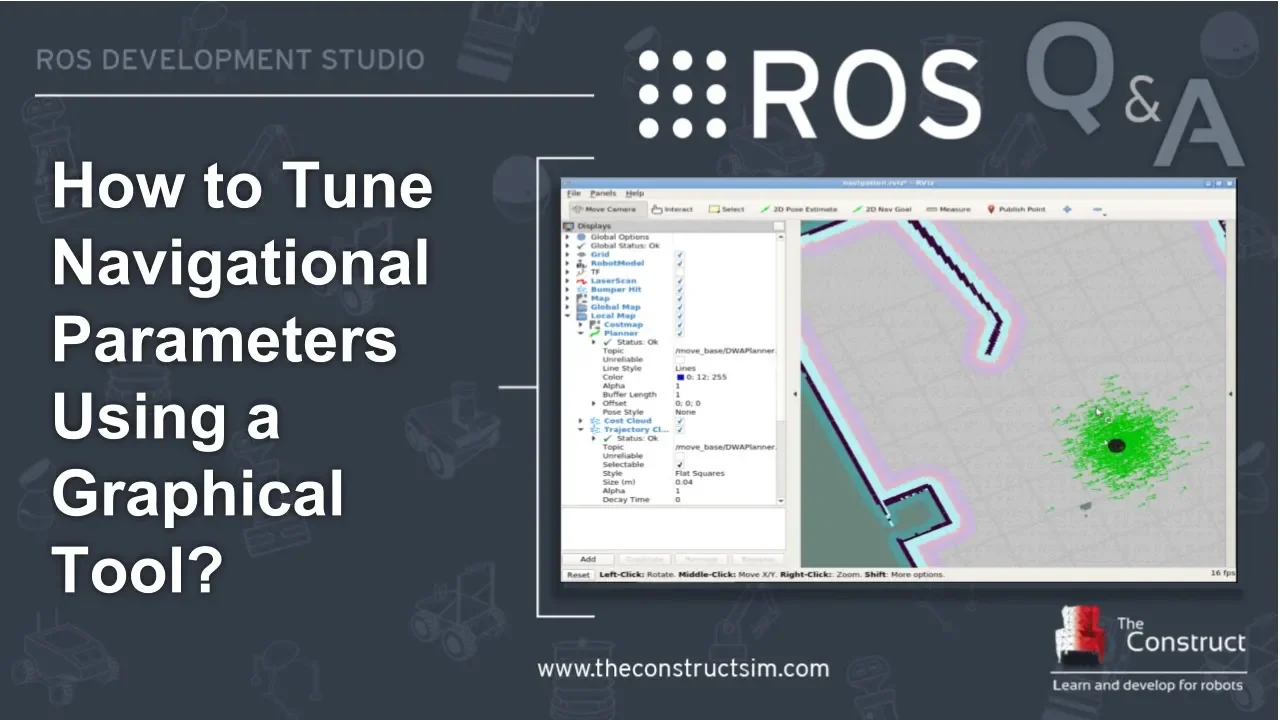Enable the TF display checkbox
The height and width of the screenshot is (720, 1280).
pyautogui.click(x=680, y=272)
